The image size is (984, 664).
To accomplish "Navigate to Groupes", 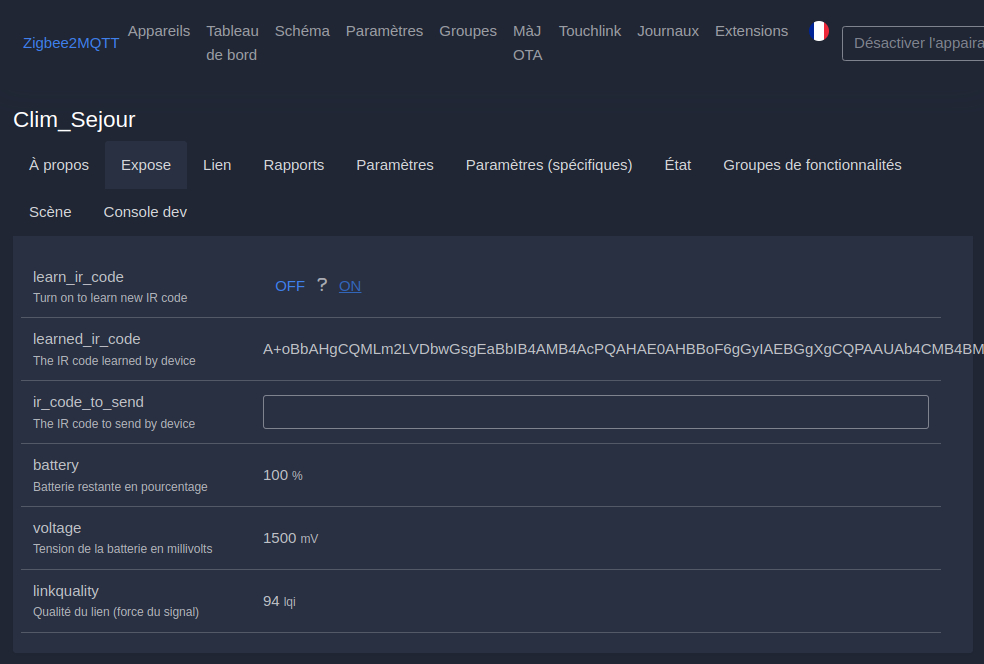I will point(468,31).
